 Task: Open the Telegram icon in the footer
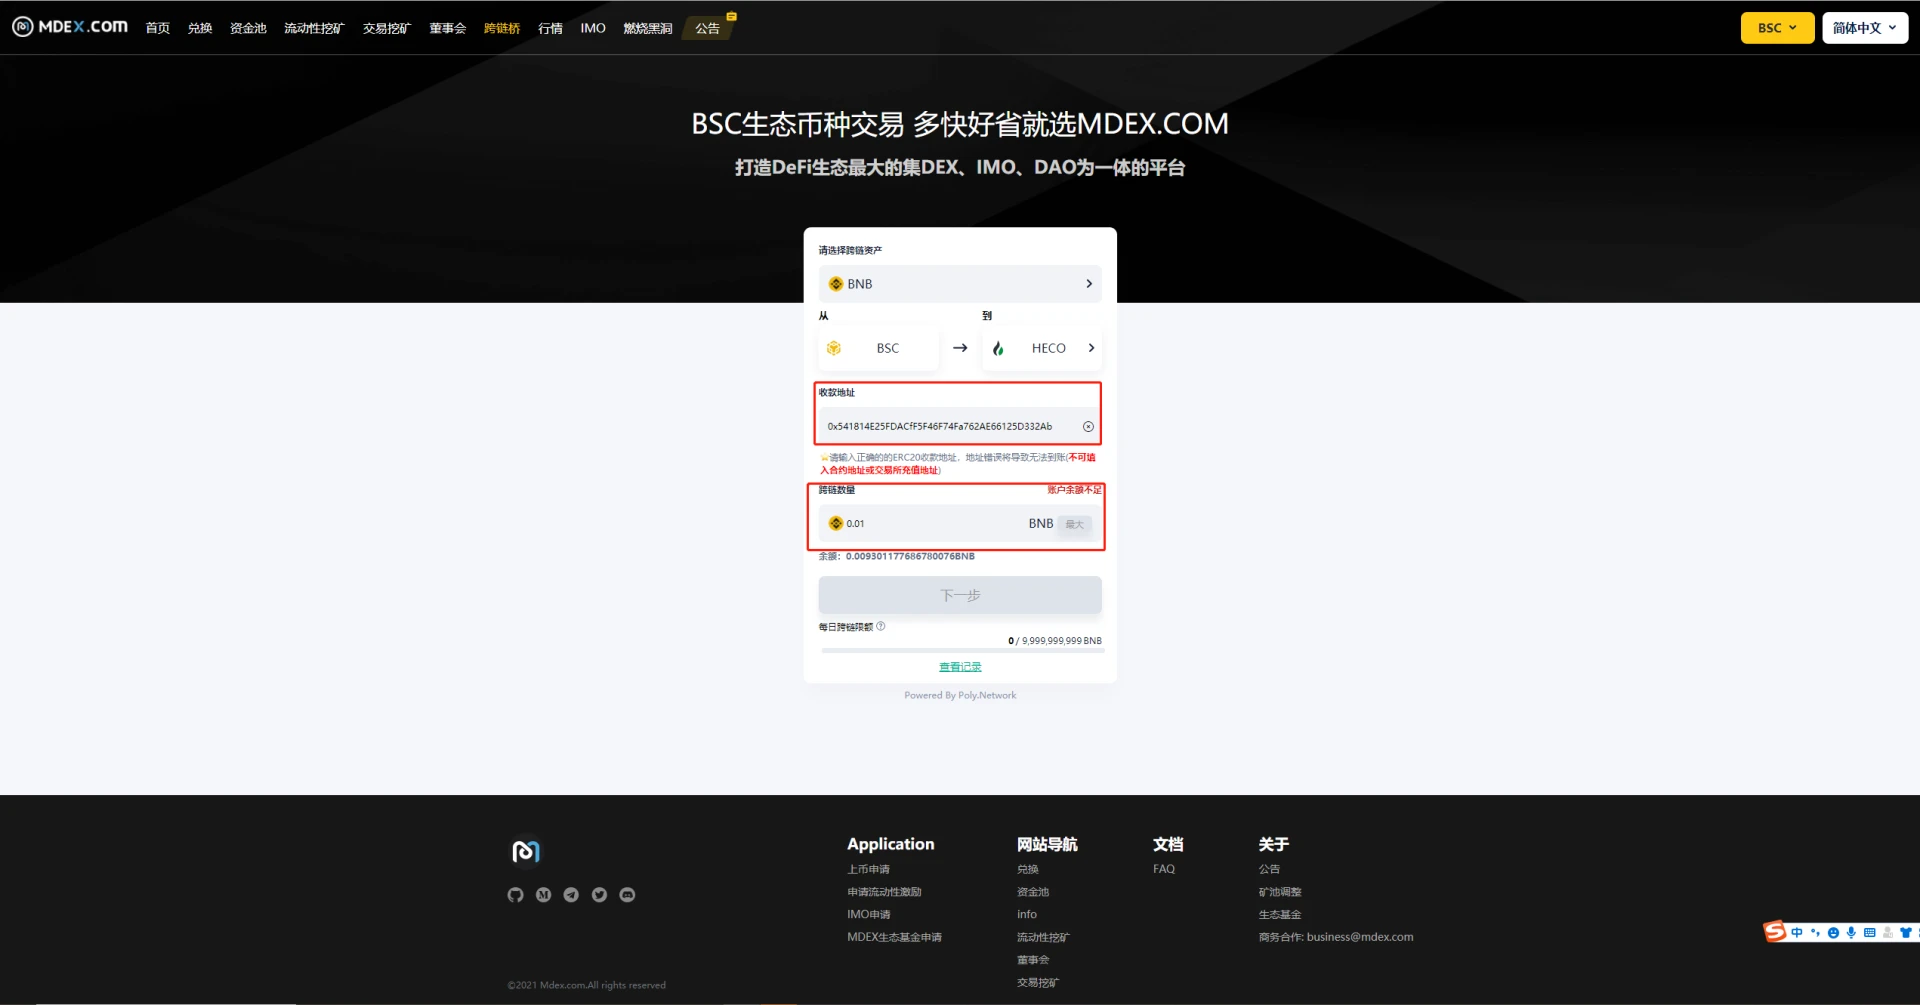click(x=572, y=895)
